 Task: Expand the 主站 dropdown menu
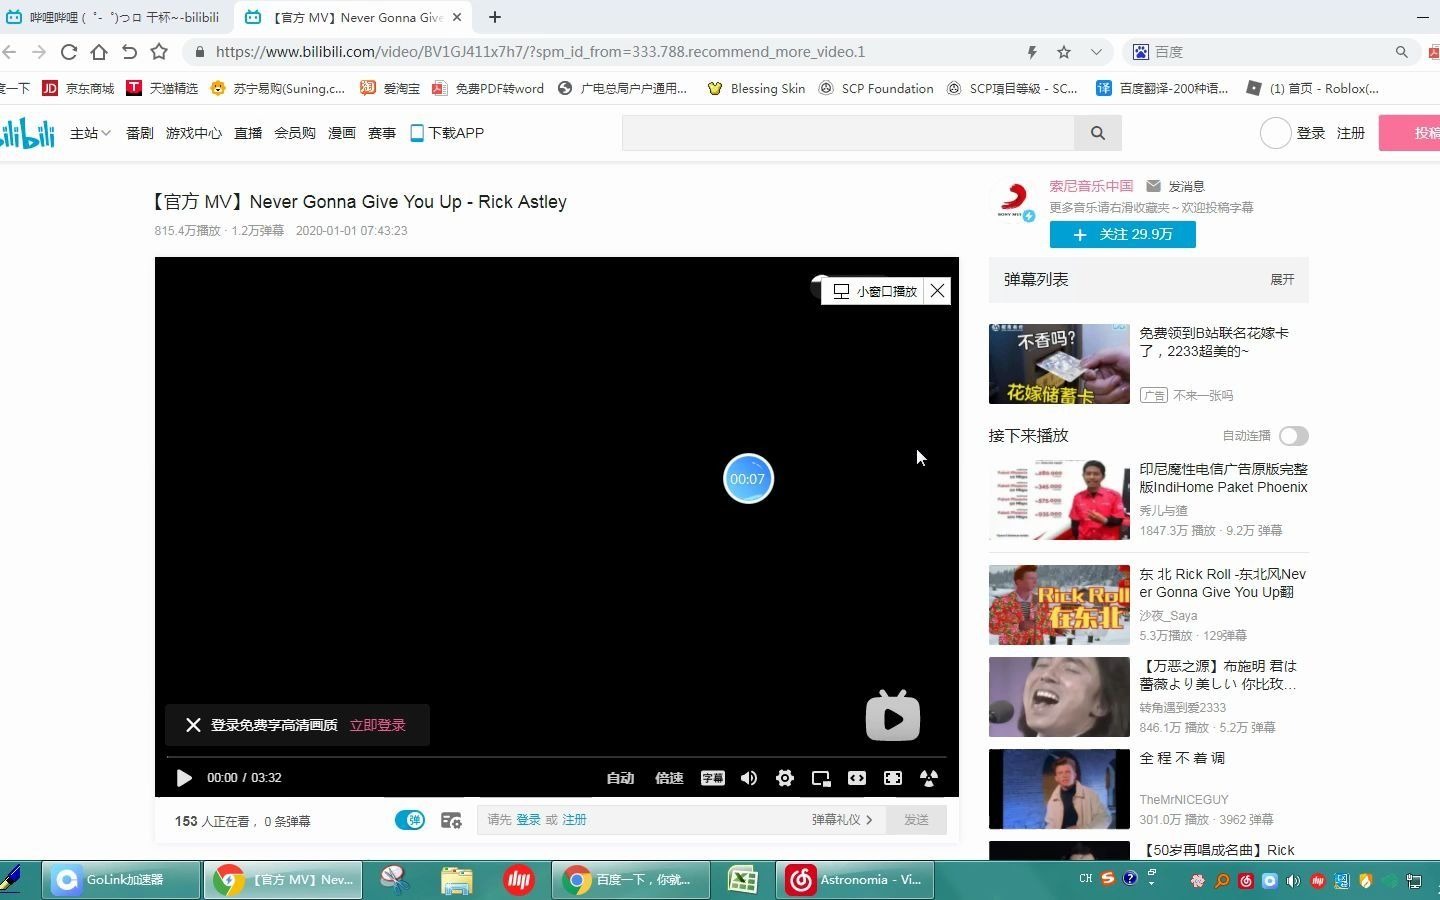[x=90, y=133]
